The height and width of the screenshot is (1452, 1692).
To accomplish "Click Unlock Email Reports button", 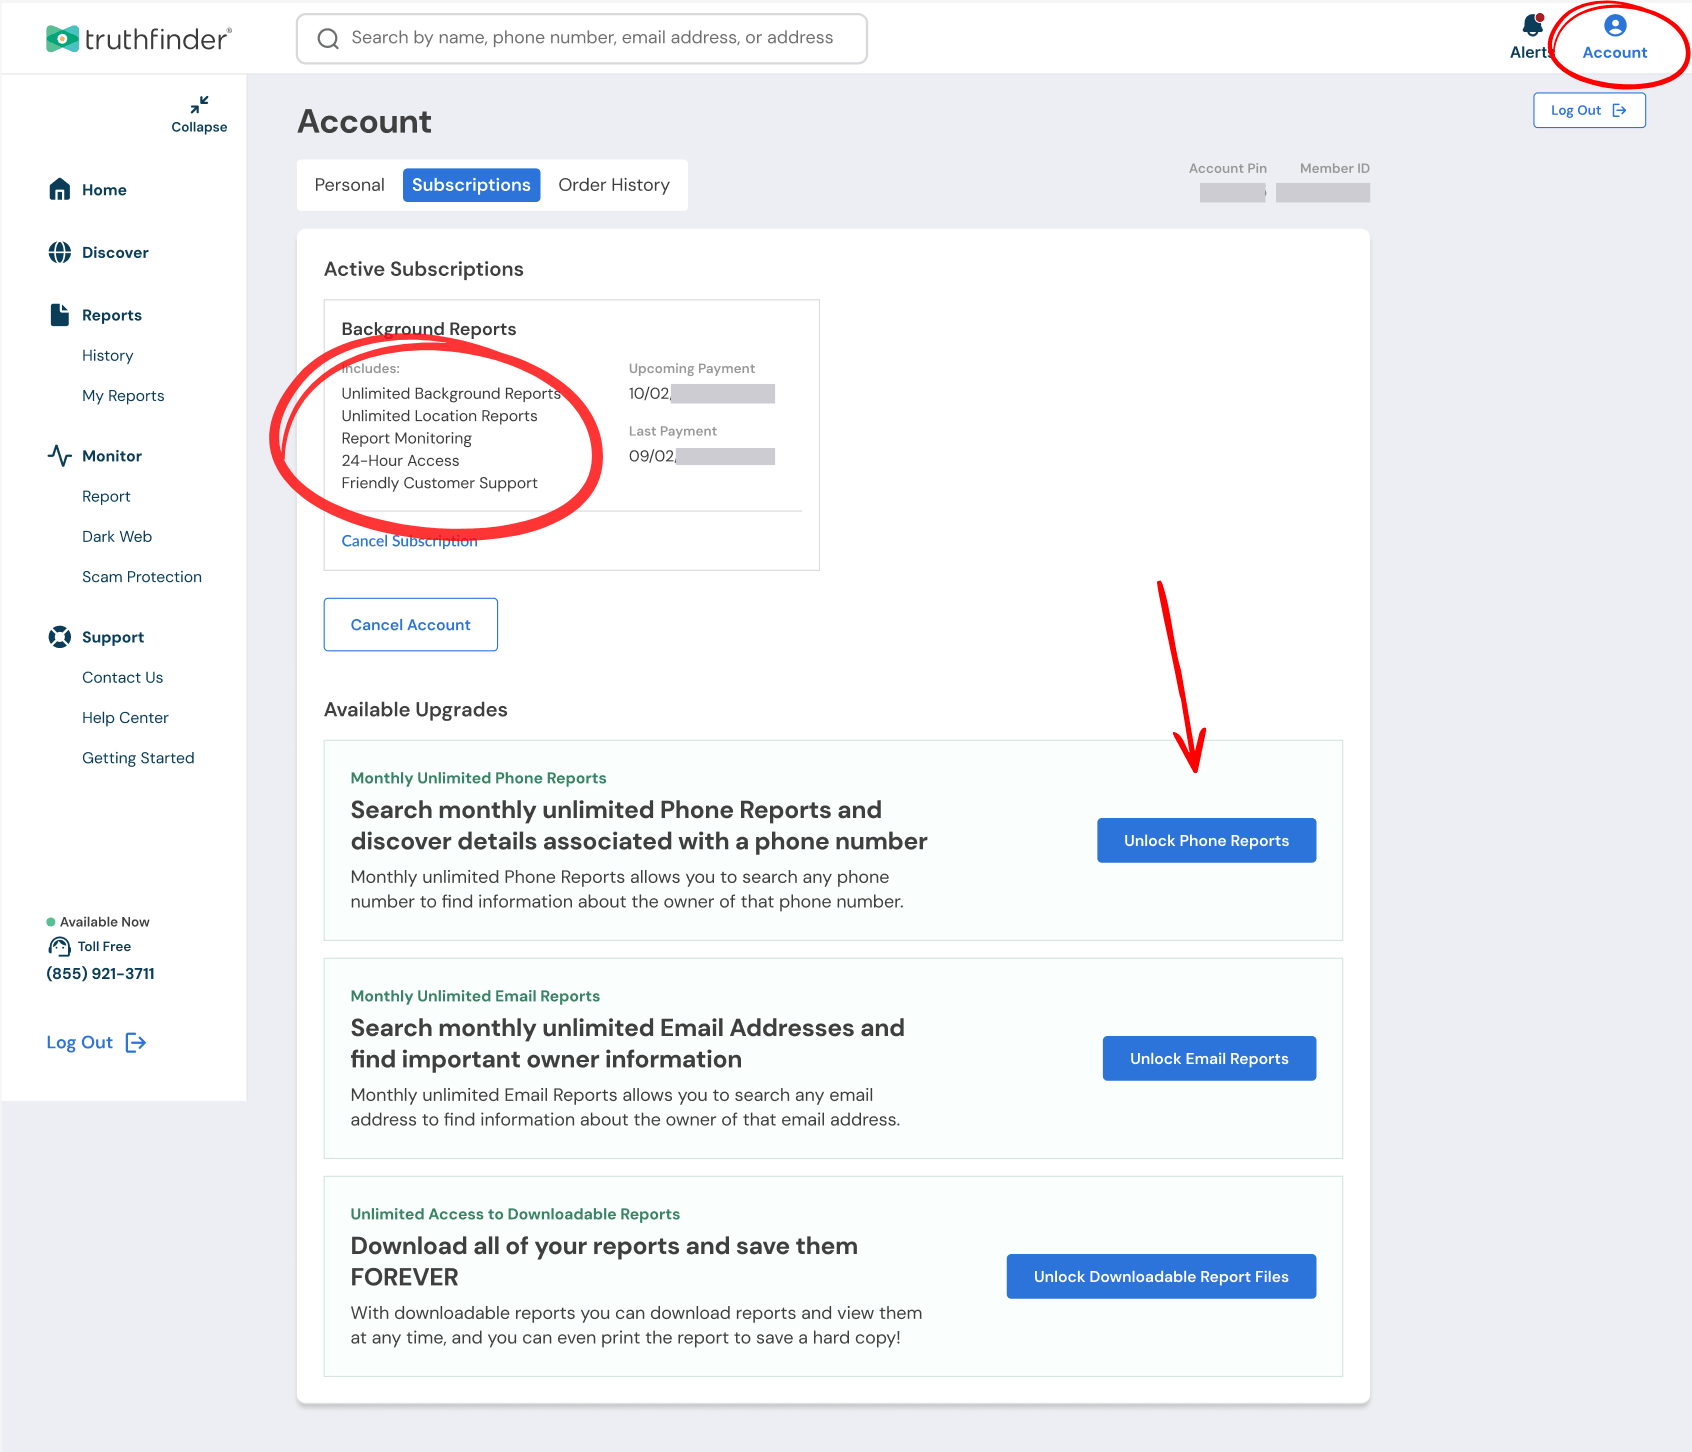I will 1209,1059.
